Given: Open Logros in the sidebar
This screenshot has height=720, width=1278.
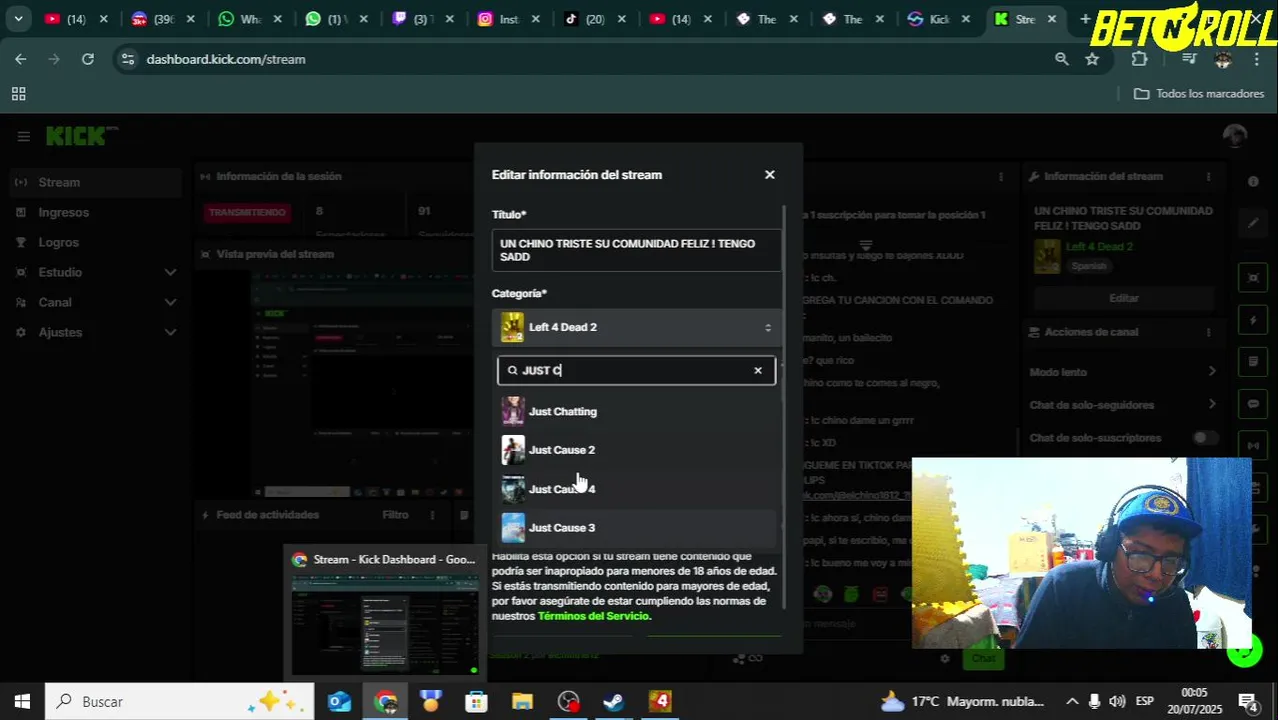Looking at the screenshot, I should click(x=58, y=242).
